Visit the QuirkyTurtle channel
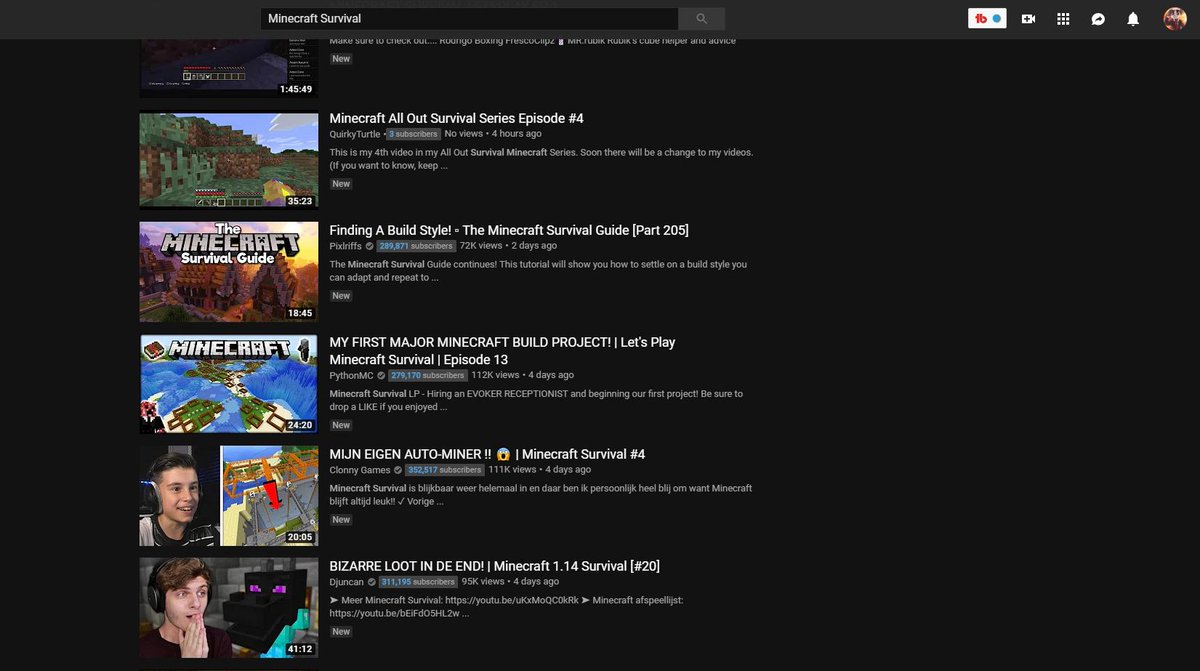The width and height of the screenshot is (1200, 671). [355, 133]
